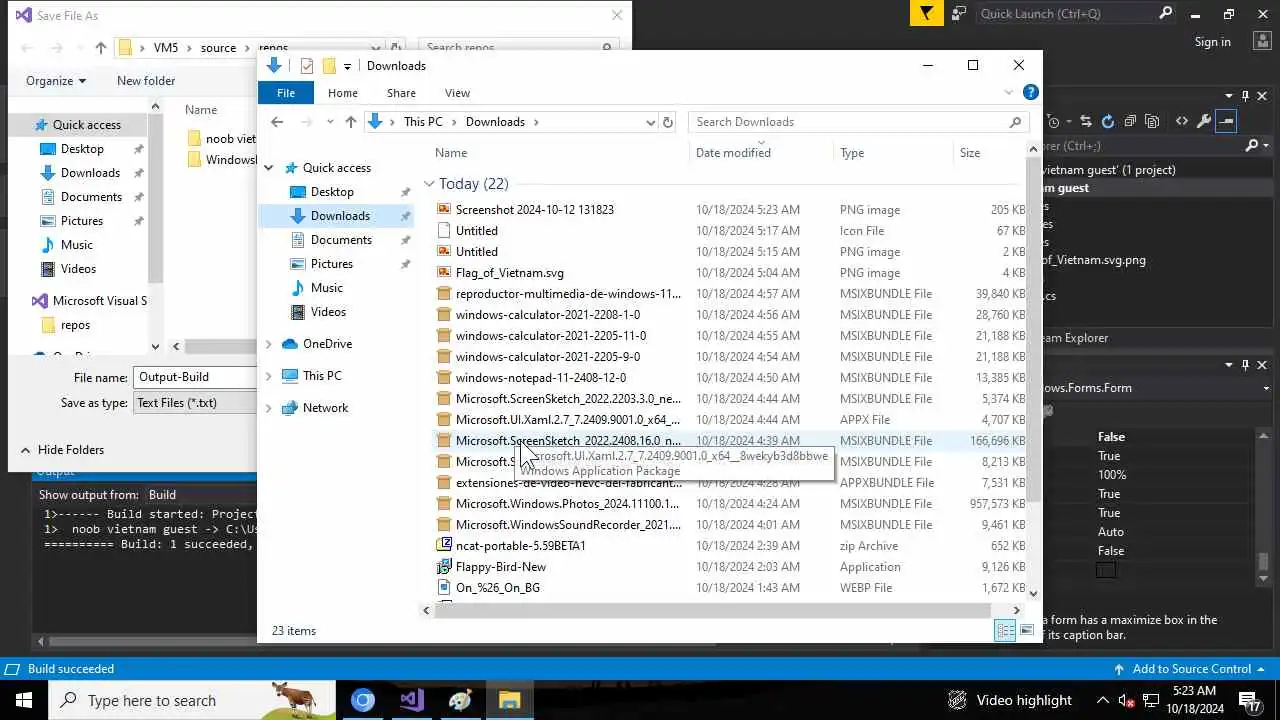
Task: Click Sign in in Visual Studio
Action: point(1212,42)
